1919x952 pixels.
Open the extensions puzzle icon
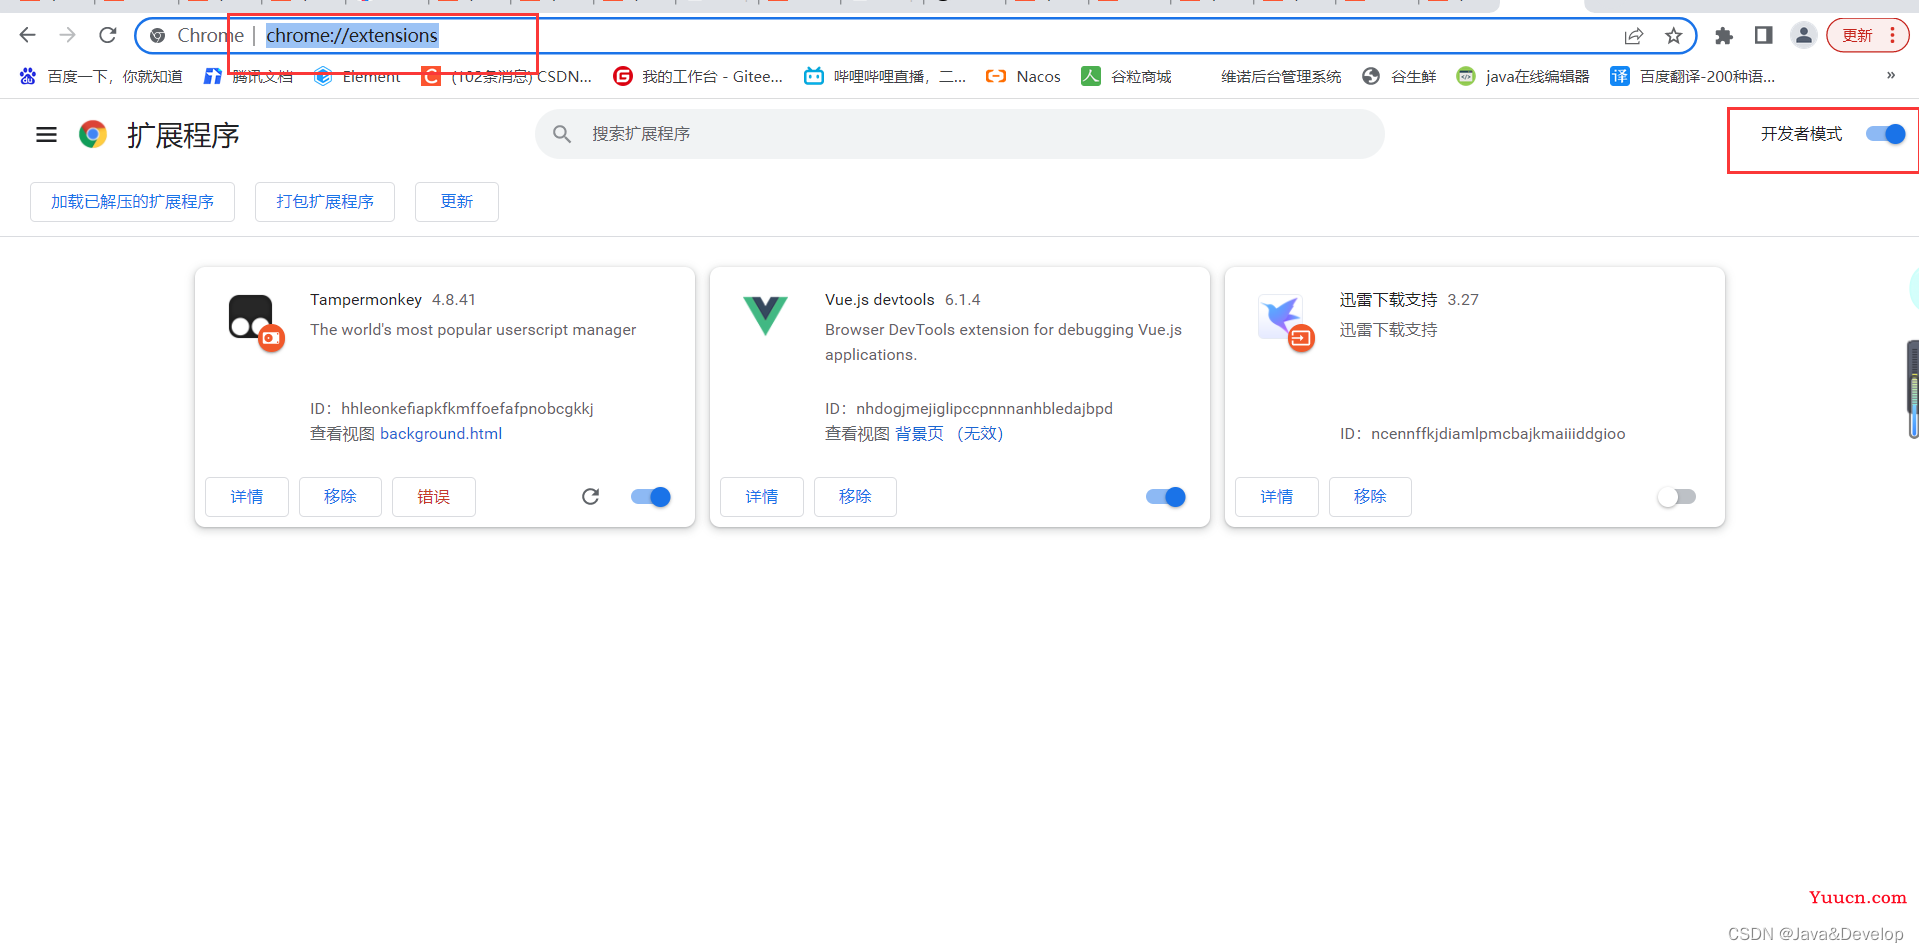1724,36
